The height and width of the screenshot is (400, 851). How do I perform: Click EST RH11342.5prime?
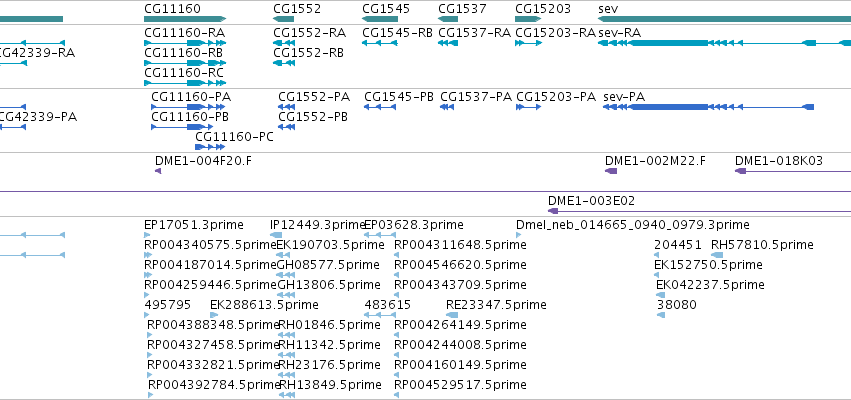click(329, 345)
